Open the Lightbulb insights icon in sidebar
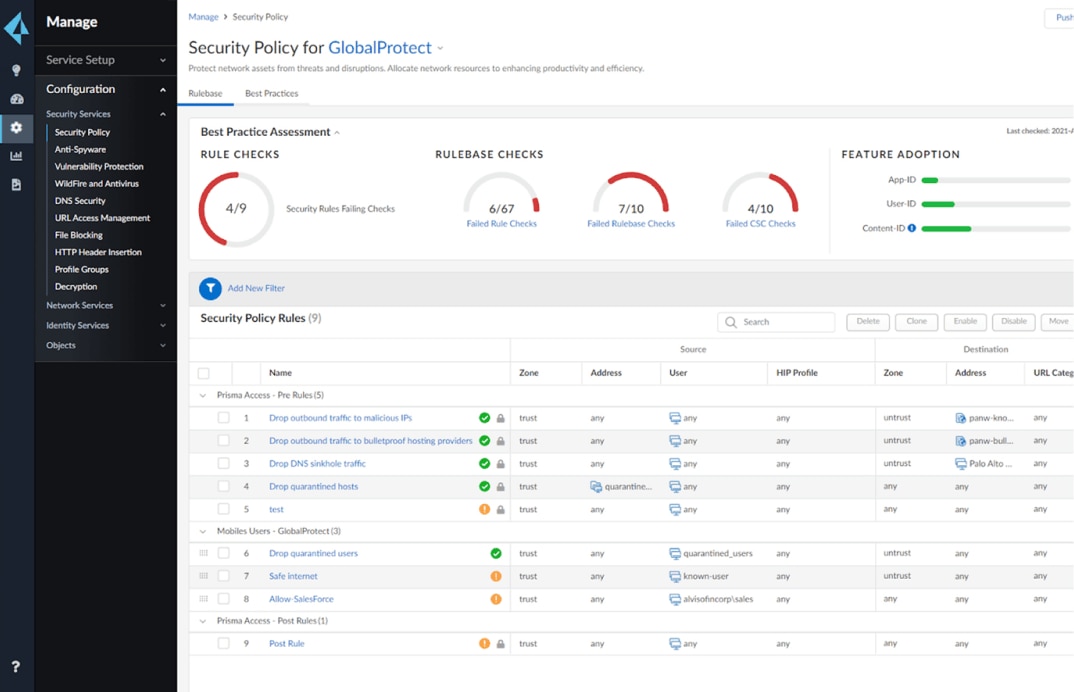This screenshot has height=692, width=1074. click(x=16, y=70)
